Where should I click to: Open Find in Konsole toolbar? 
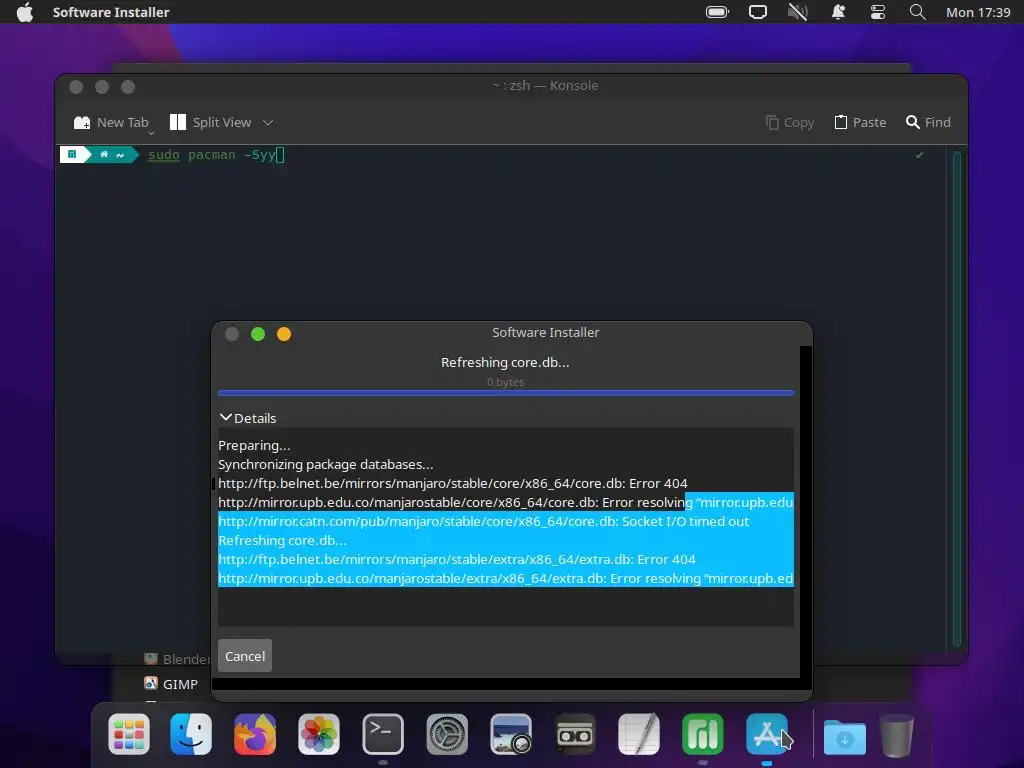pyautogui.click(x=928, y=122)
